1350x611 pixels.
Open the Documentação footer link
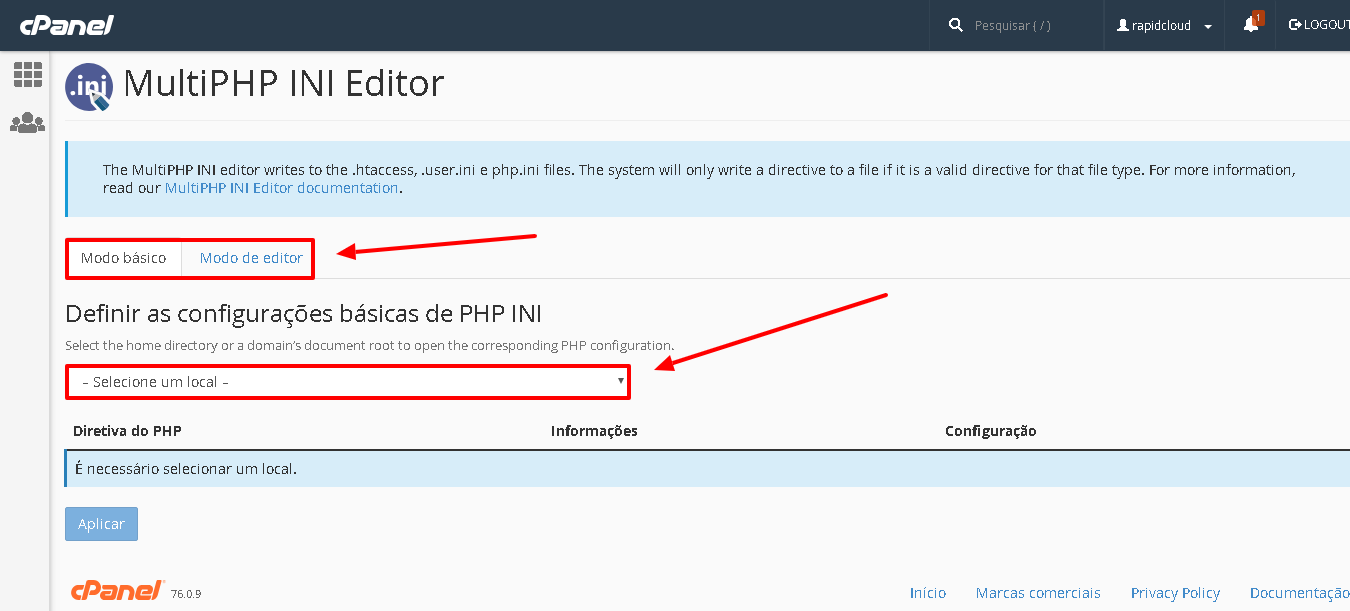pyautogui.click(x=1299, y=593)
